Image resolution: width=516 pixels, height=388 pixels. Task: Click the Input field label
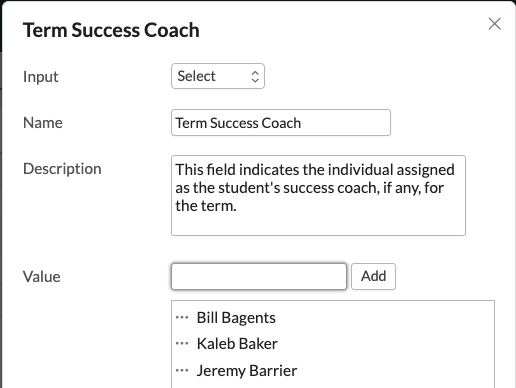(41, 77)
